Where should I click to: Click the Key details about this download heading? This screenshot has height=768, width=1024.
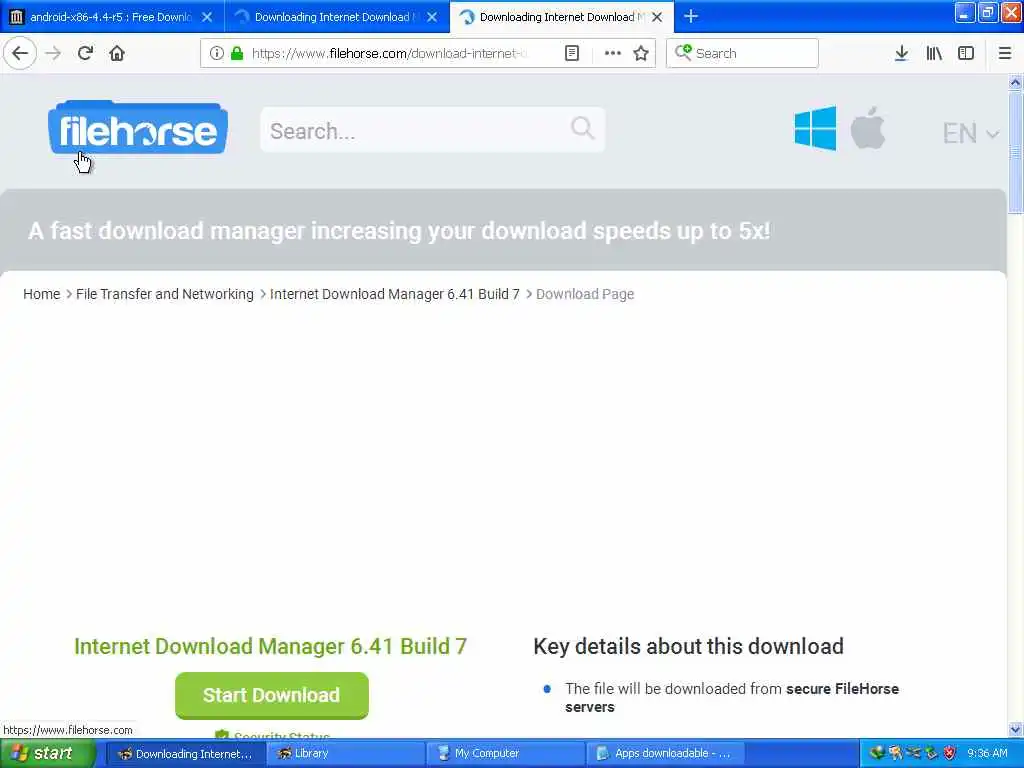coord(688,646)
